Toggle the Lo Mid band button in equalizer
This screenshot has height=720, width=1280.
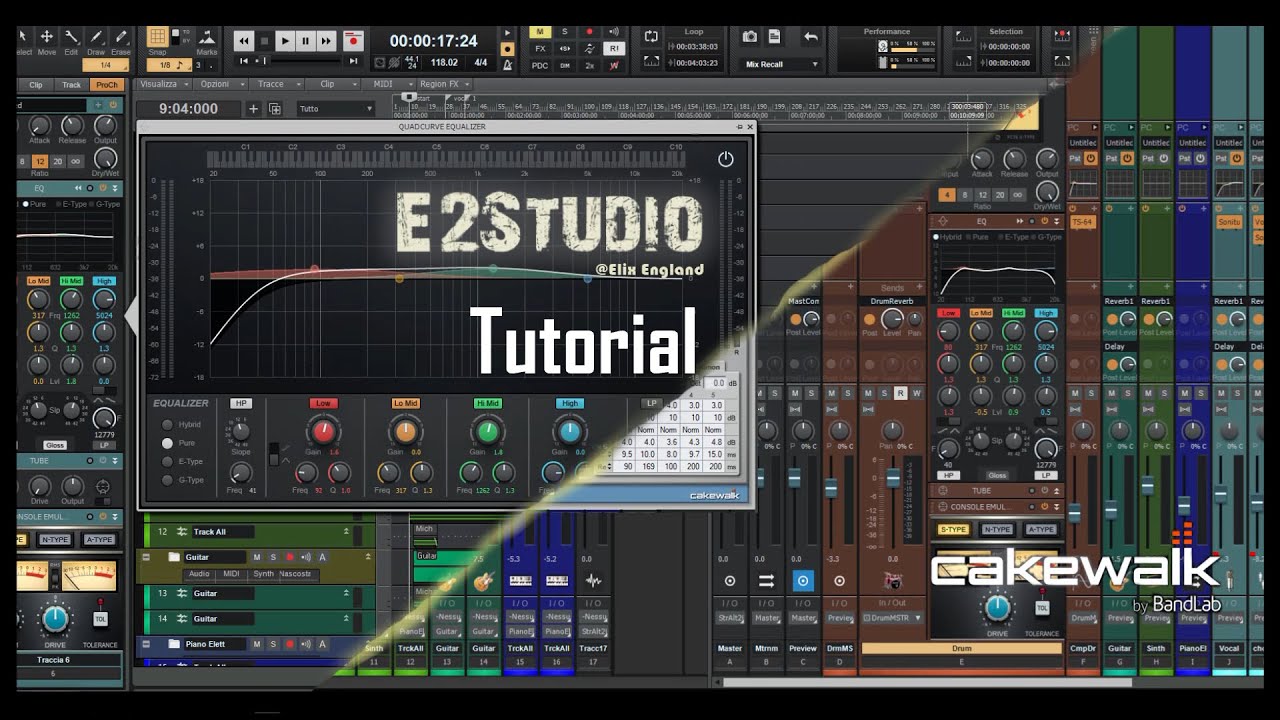tap(405, 403)
